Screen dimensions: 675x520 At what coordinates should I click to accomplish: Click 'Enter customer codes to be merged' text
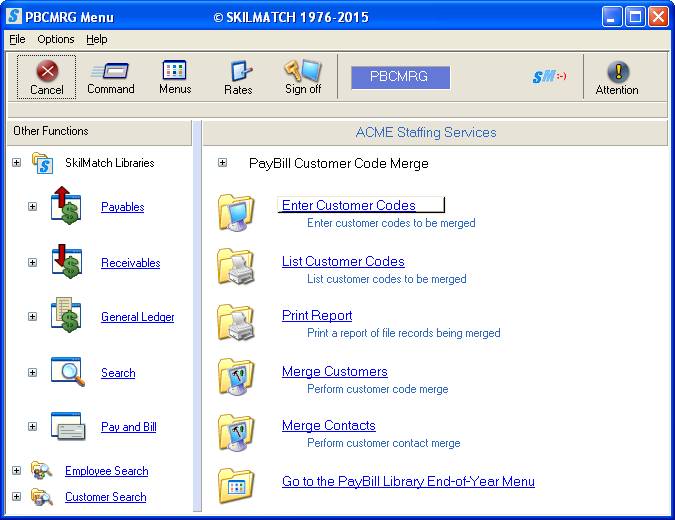pos(391,223)
